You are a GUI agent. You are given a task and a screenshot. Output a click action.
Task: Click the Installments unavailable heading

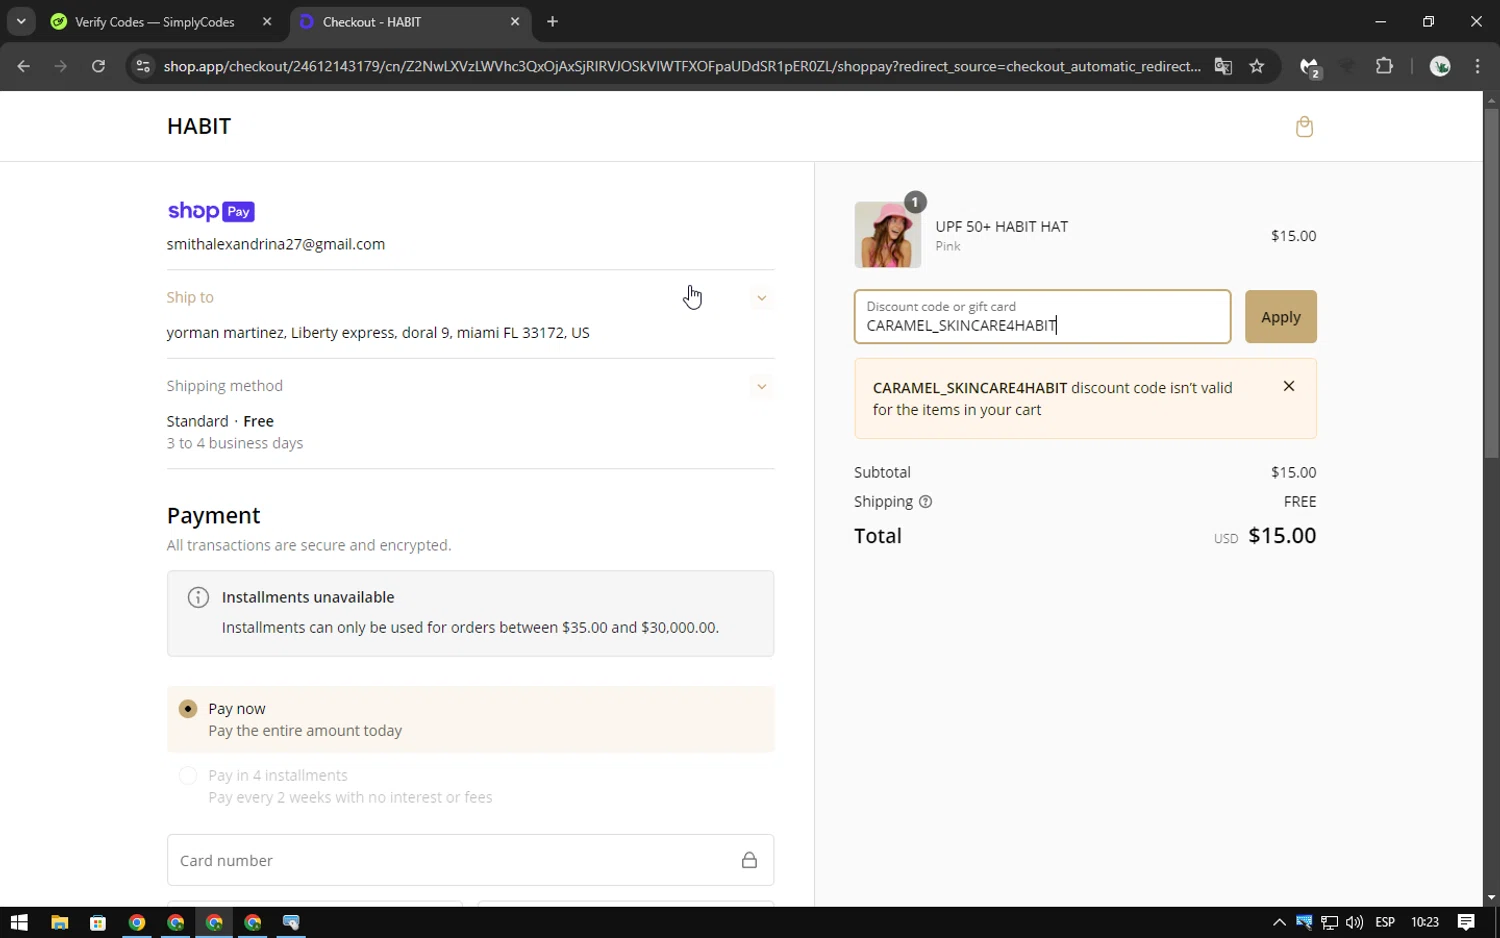[308, 597]
